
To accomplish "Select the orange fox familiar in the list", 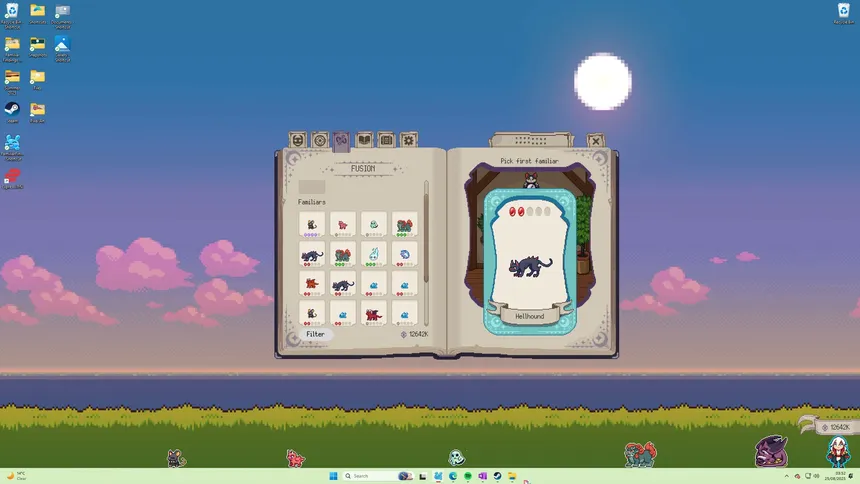I will pos(312,284).
